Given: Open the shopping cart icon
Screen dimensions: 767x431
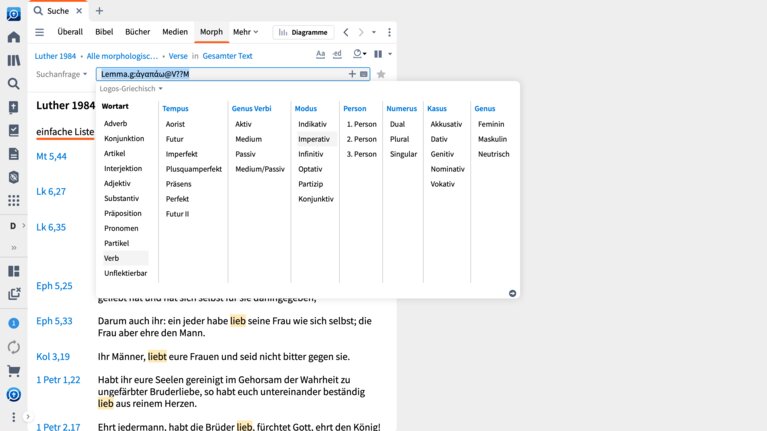Looking at the screenshot, I should pyautogui.click(x=14, y=371).
